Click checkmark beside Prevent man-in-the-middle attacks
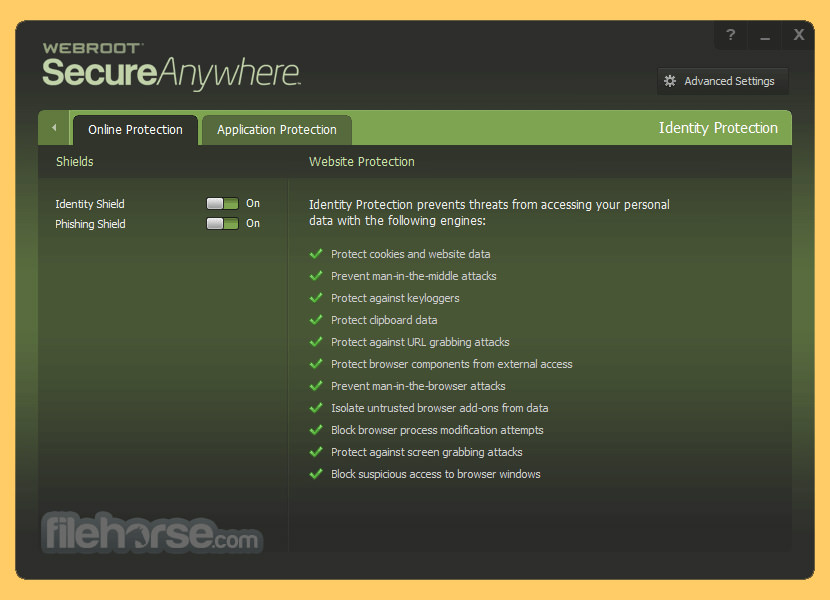 [x=316, y=276]
